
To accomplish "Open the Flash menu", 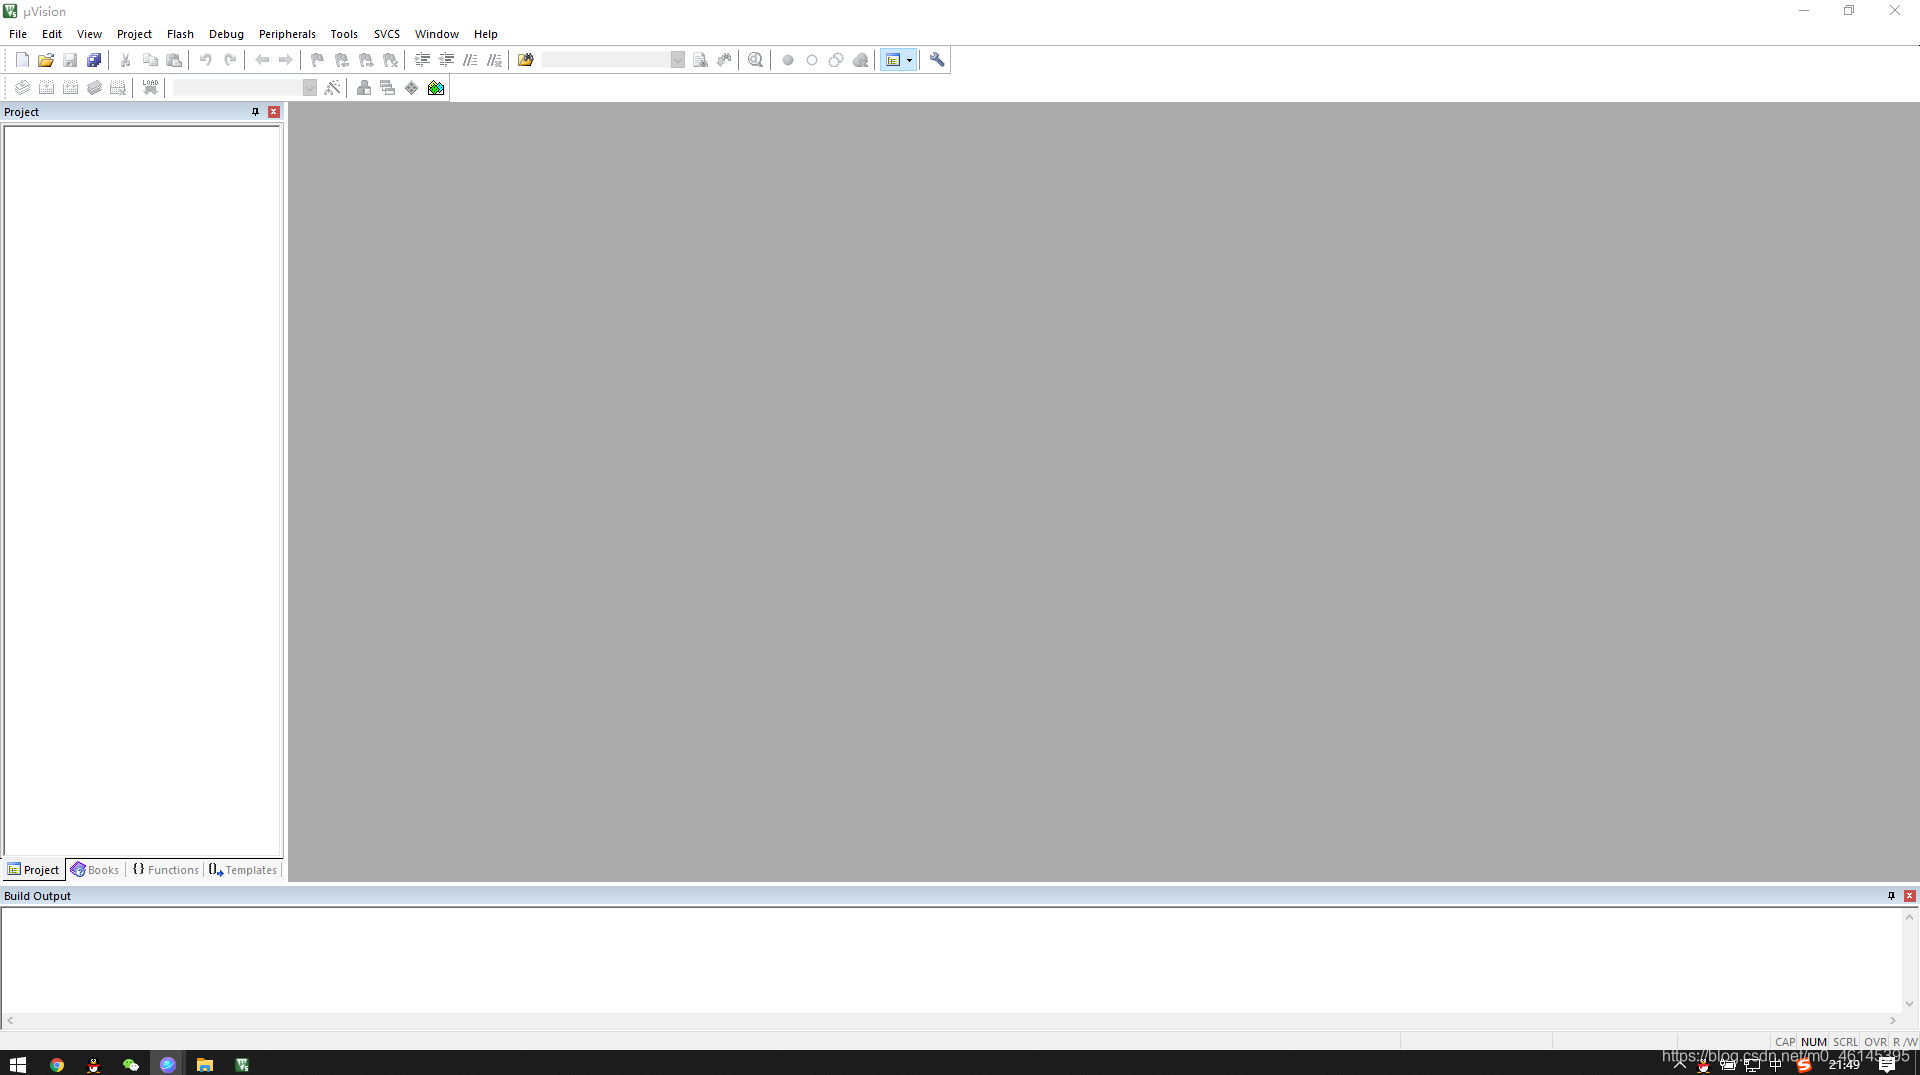I will (180, 34).
